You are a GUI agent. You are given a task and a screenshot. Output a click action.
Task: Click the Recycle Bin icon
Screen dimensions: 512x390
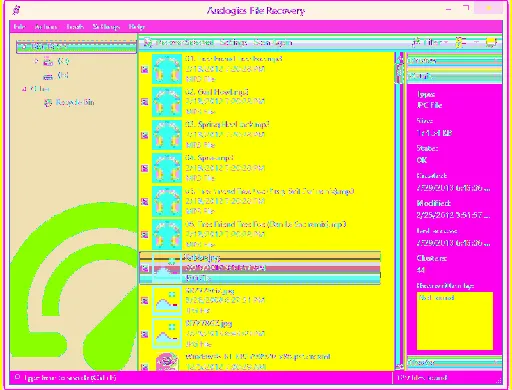[x=48, y=102]
